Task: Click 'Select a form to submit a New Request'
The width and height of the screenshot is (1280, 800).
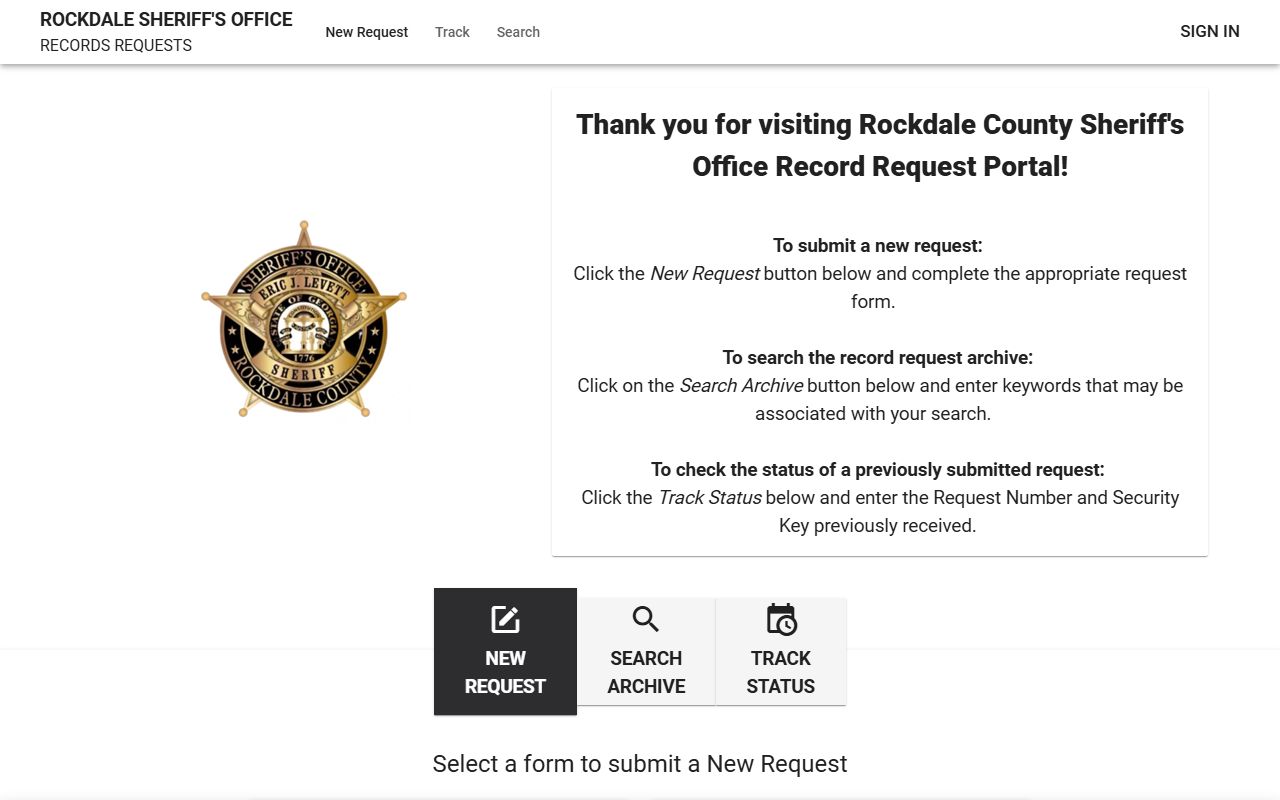Action: click(x=640, y=764)
